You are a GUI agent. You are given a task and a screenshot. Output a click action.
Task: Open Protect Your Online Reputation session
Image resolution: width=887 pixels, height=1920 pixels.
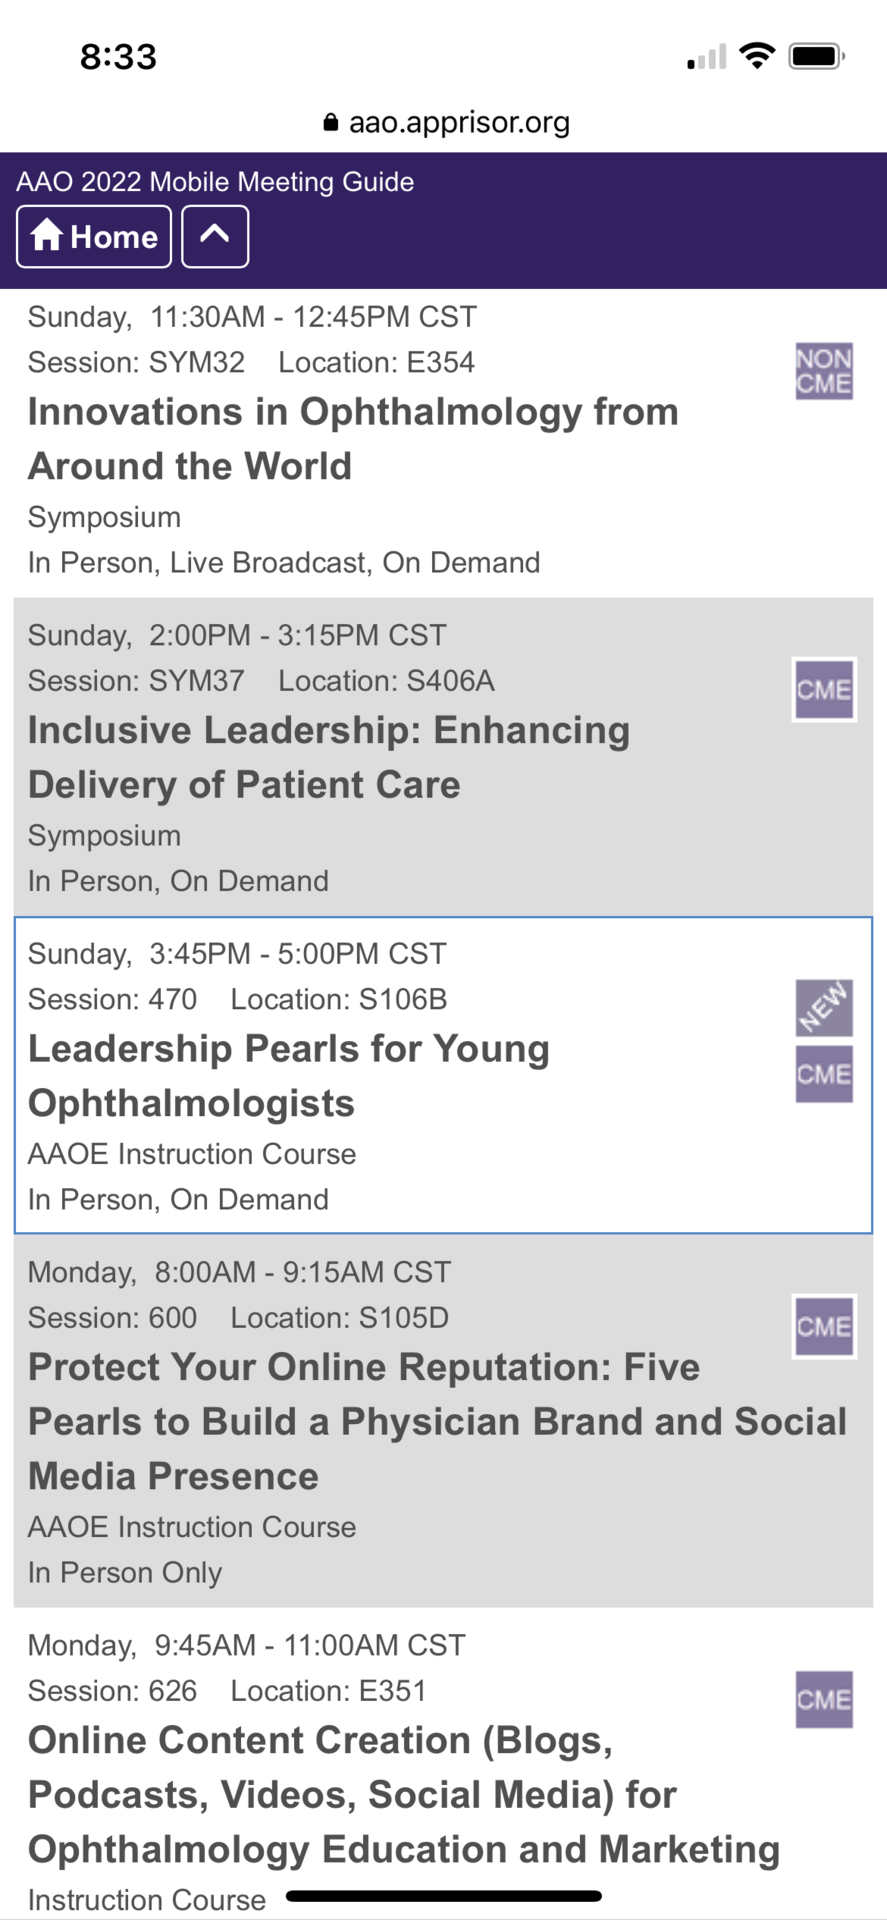pyautogui.click(x=437, y=1422)
